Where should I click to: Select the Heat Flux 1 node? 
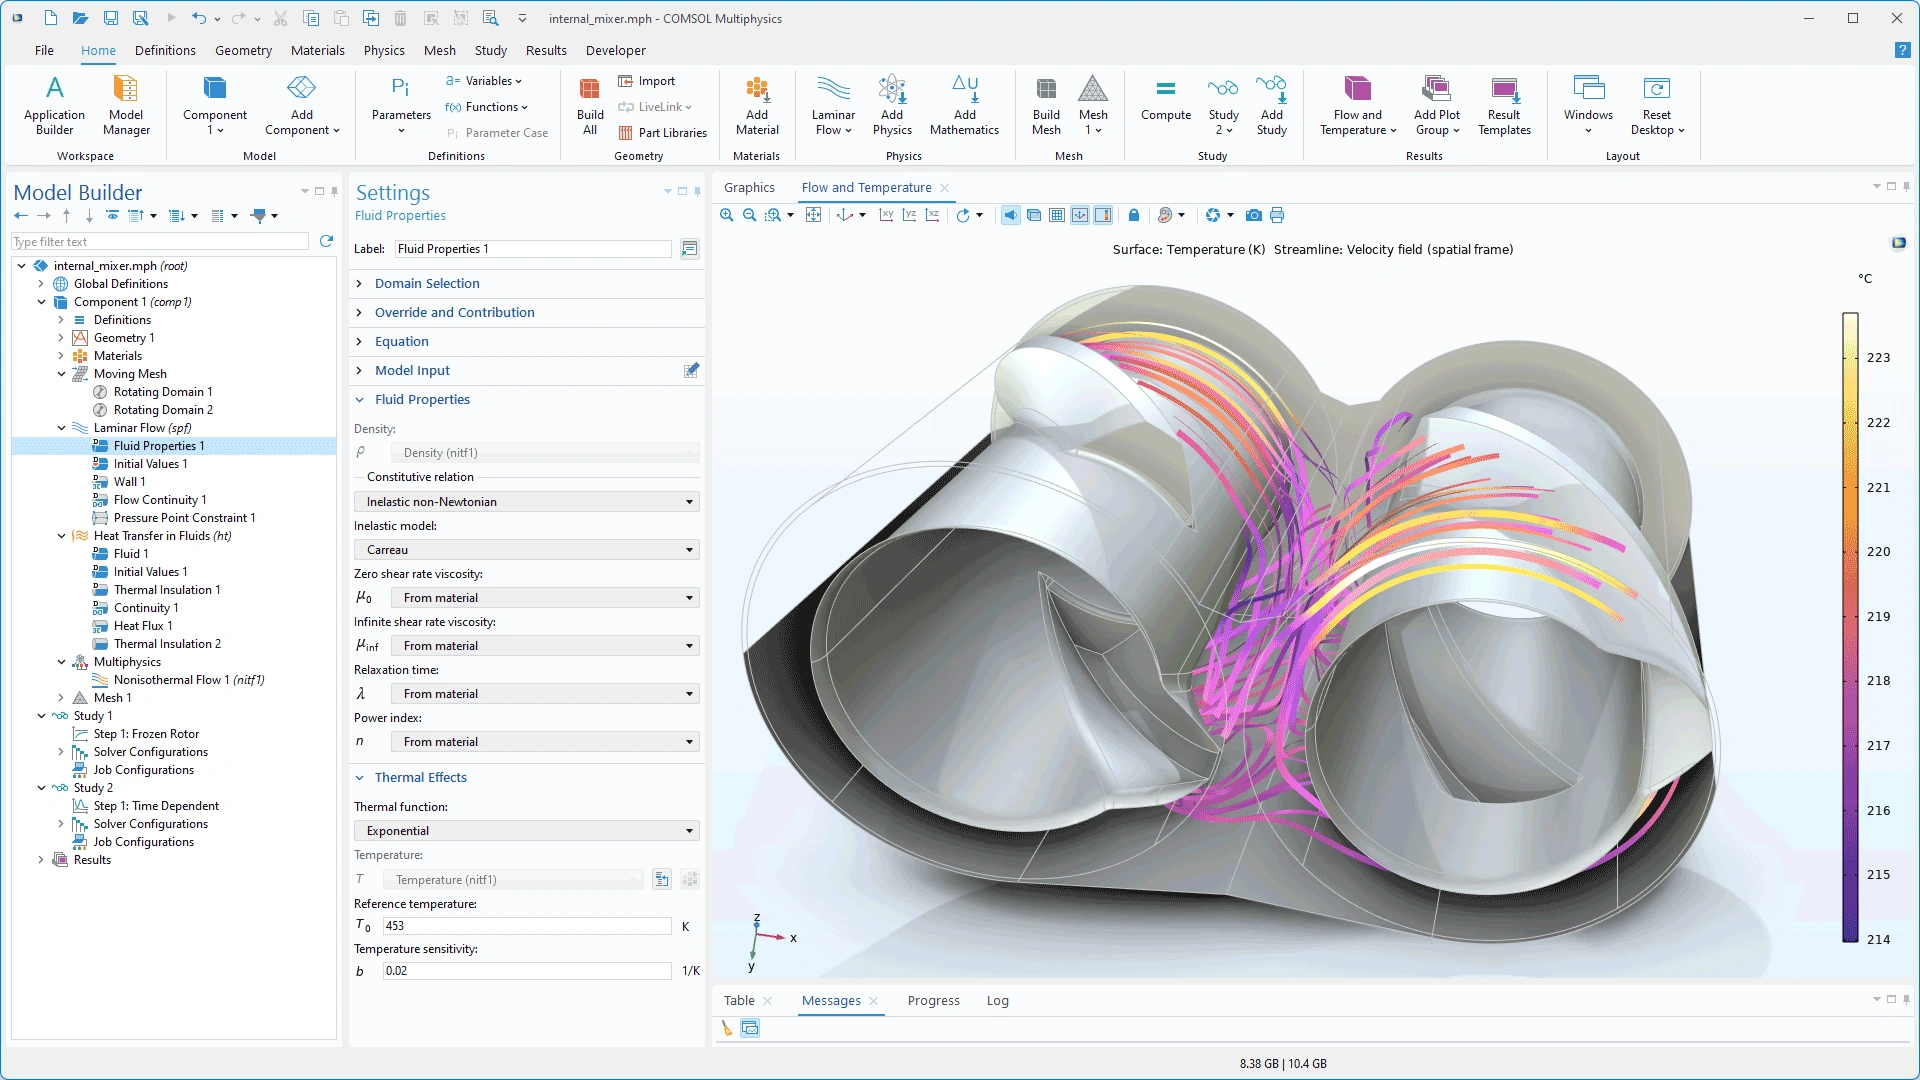coord(143,626)
